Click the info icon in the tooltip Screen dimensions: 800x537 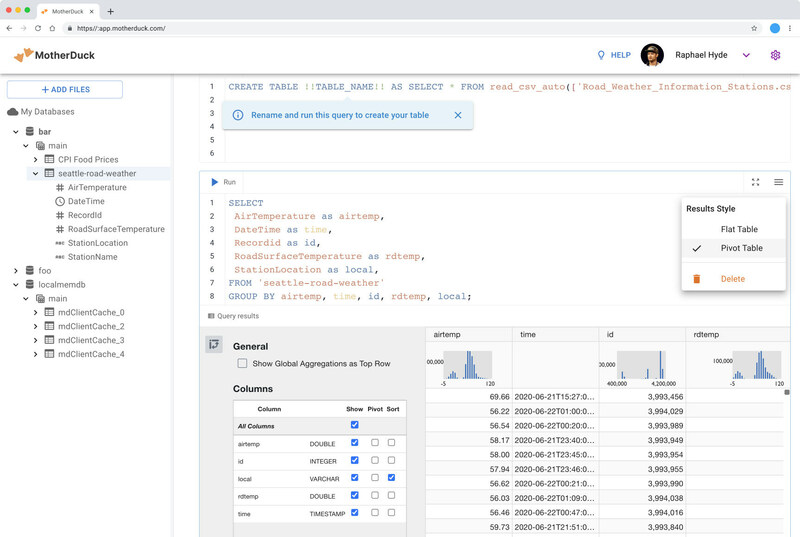pyautogui.click(x=238, y=115)
